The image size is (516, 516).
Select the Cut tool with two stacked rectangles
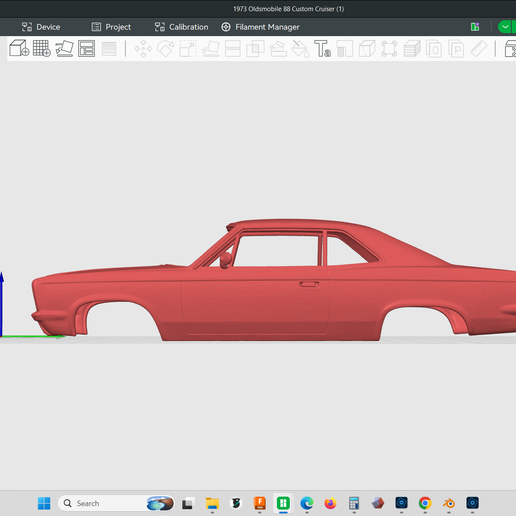[x=233, y=49]
